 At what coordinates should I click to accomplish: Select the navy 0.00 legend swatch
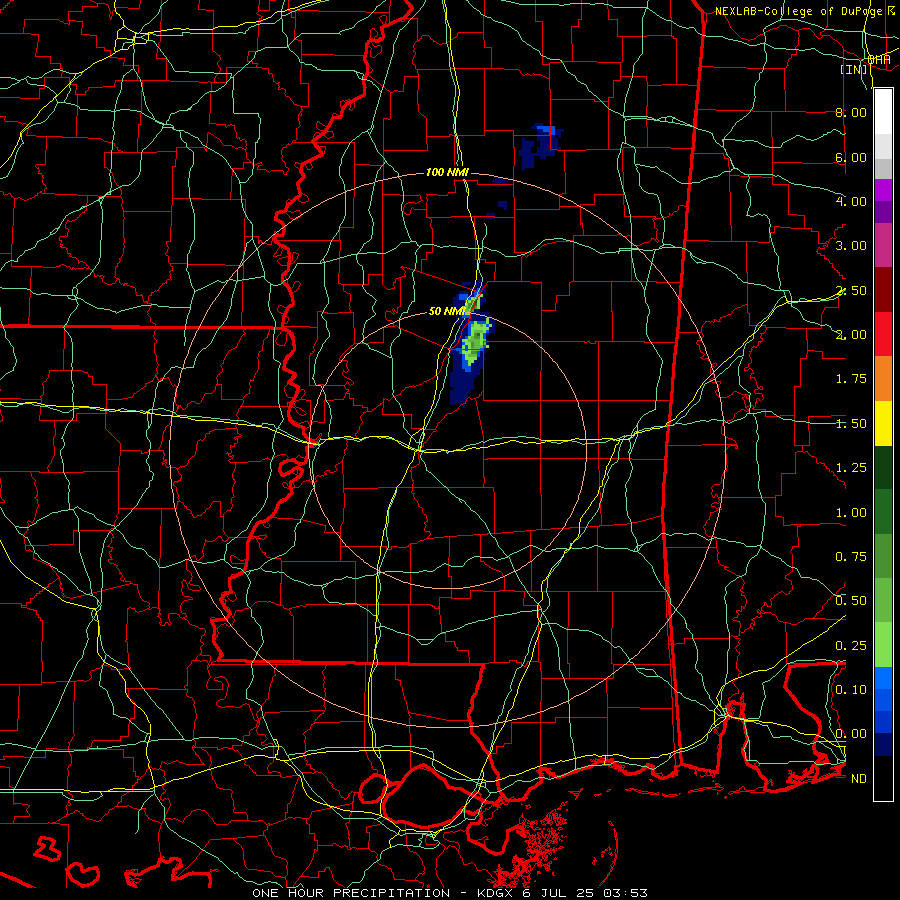(883, 745)
